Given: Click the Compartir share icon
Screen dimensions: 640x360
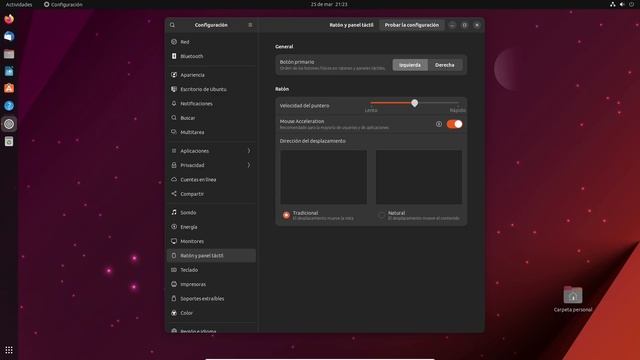Looking at the screenshot, I should click(x=174, y=193).
